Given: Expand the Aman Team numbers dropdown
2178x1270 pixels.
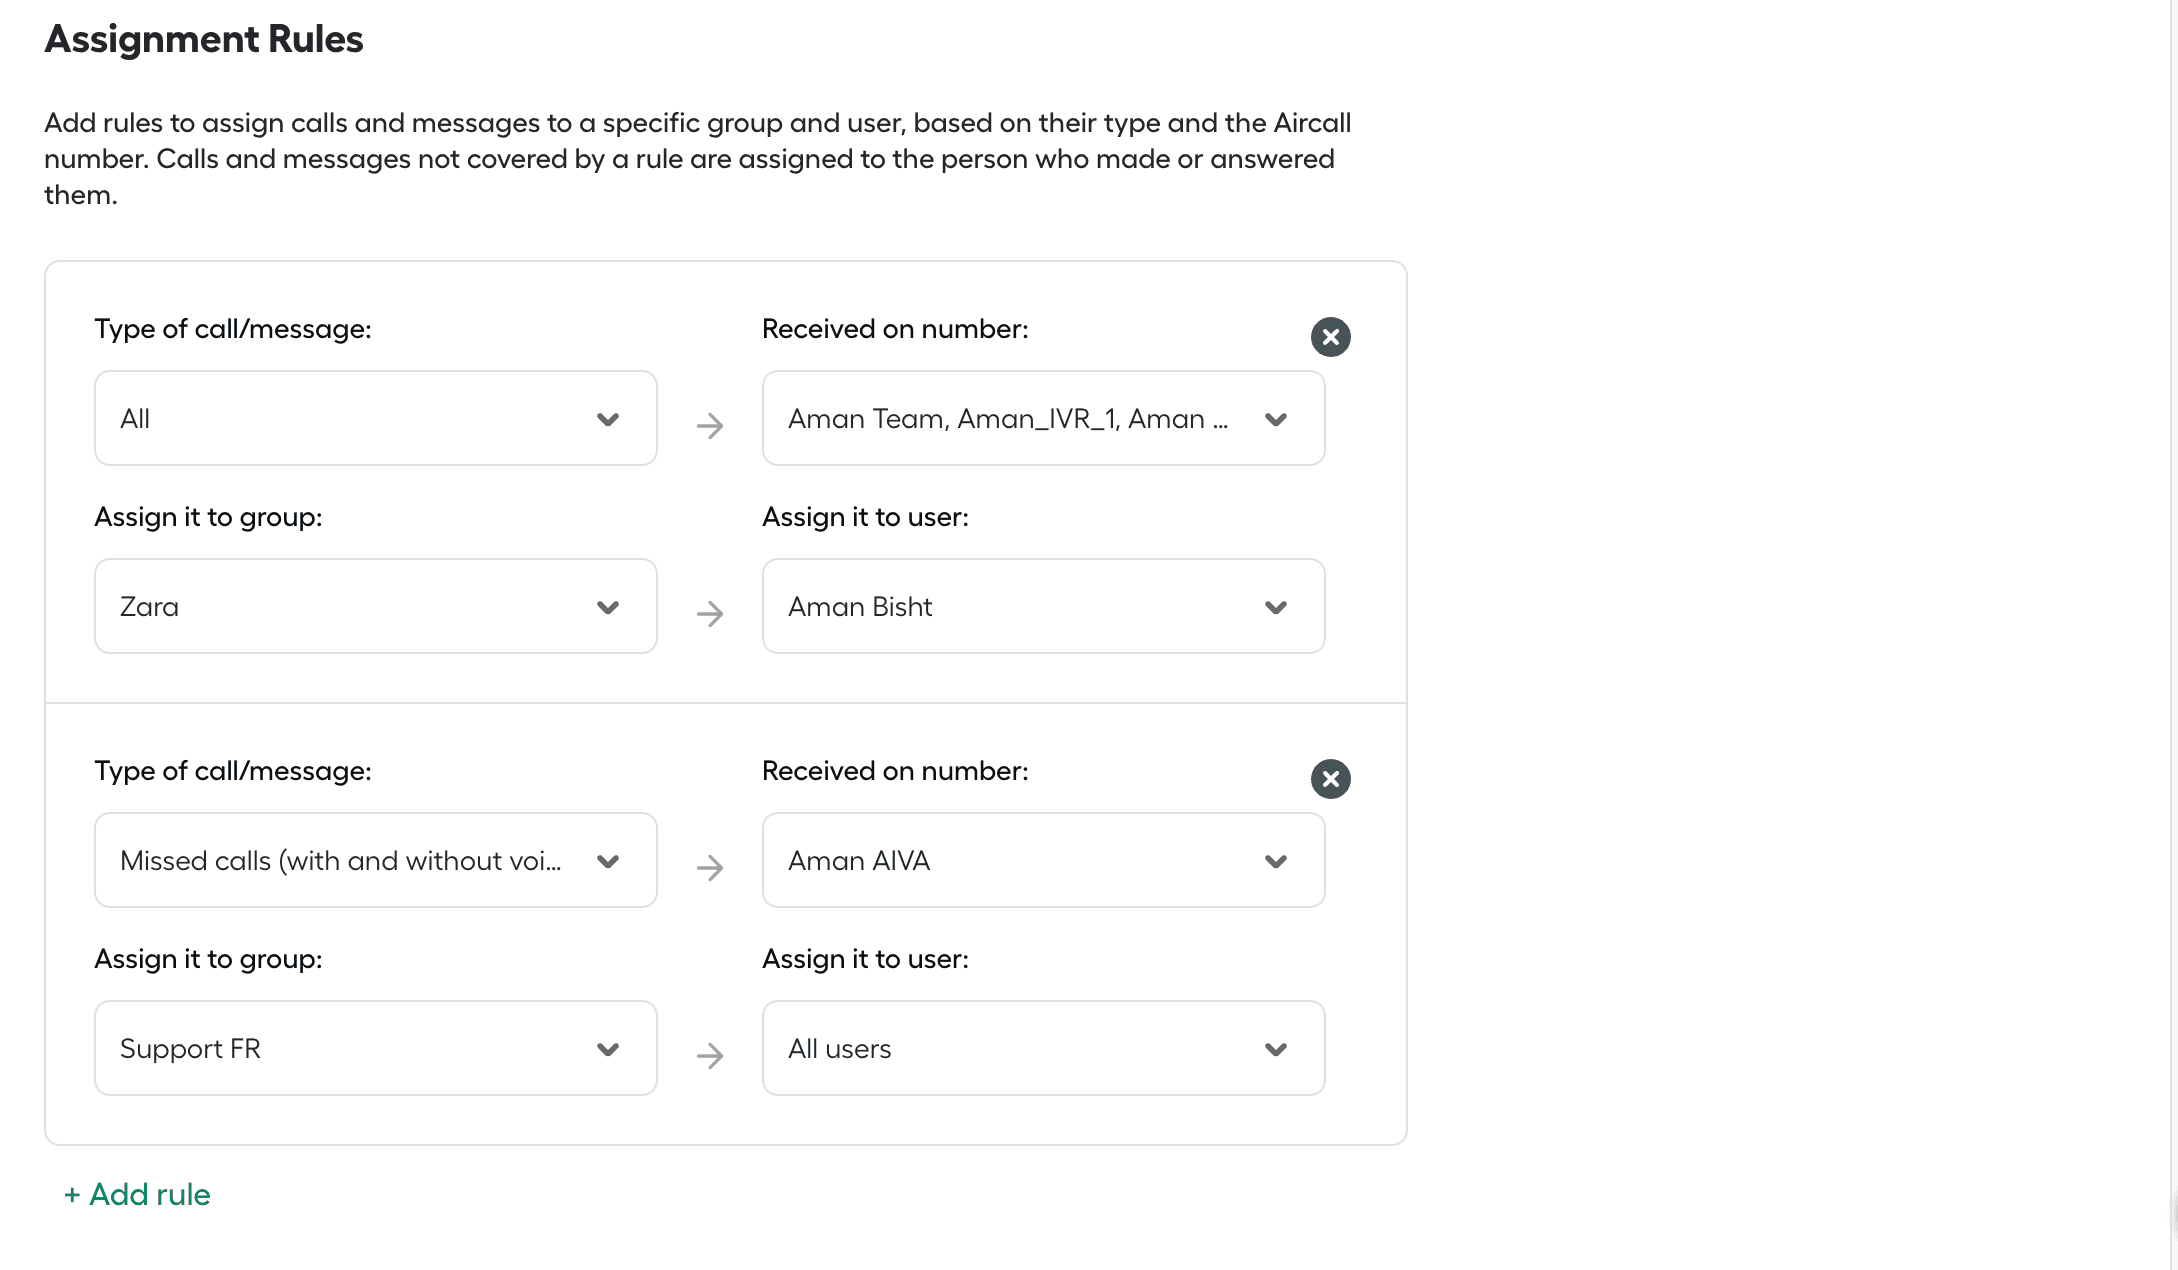Looking at the screenshot, I should click(x=1043, y=418).
